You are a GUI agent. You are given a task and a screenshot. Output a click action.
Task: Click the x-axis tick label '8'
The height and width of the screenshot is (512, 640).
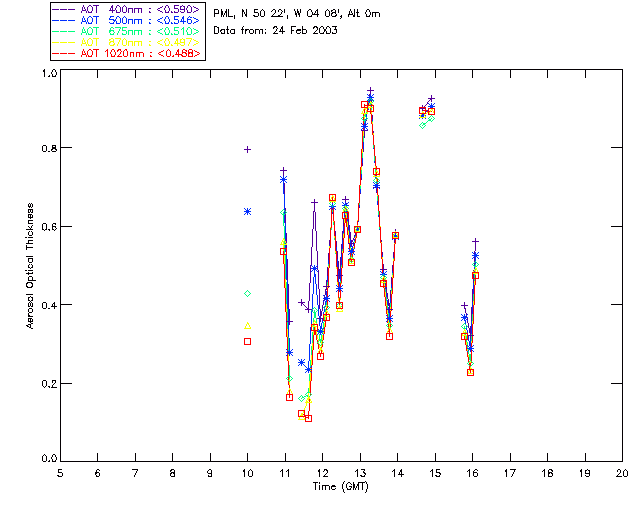pyautogui.click(x=173, y=473)
